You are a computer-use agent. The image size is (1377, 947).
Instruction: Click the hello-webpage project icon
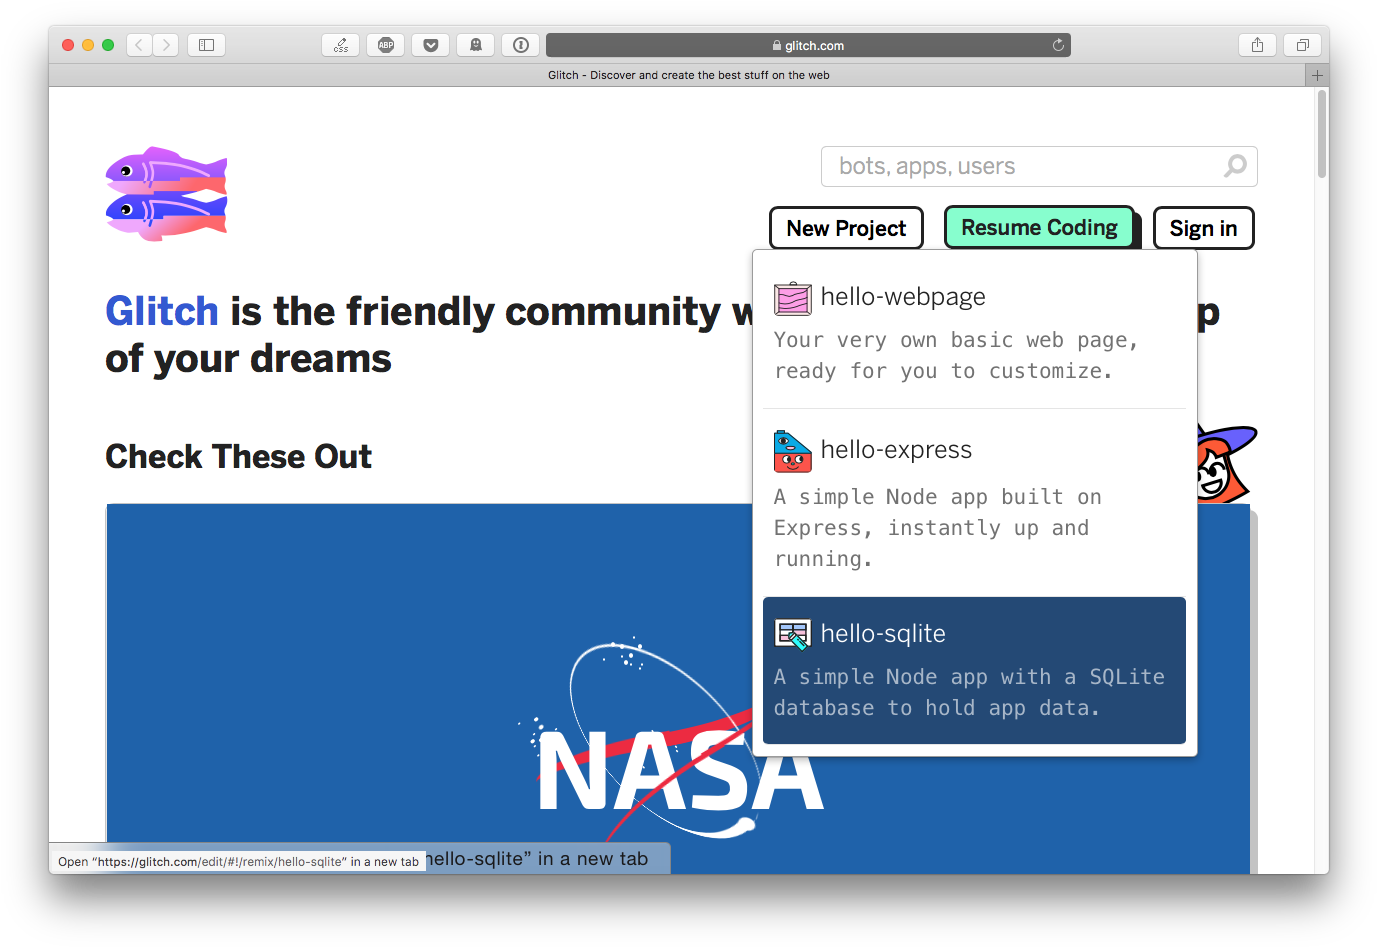pos(792,298)
